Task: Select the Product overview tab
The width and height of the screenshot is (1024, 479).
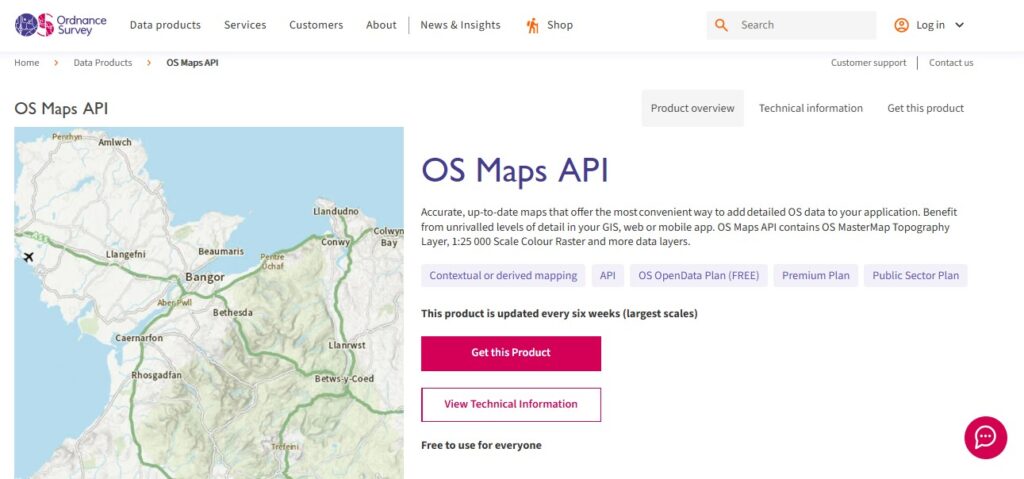Action: click(x=692, y=108)
